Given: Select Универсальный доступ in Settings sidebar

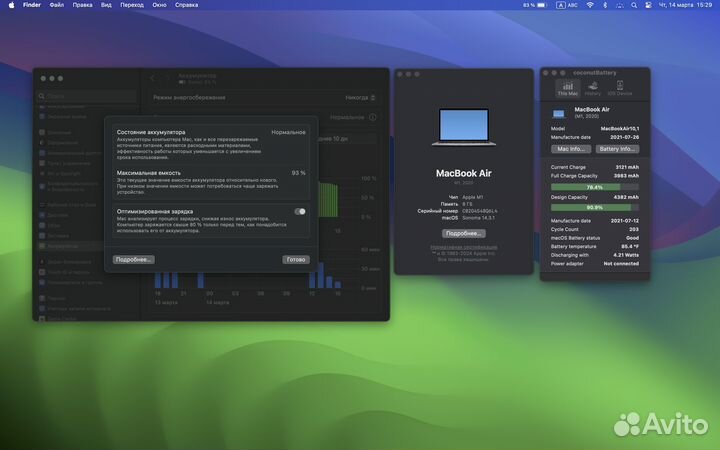Looking at the screenshot, I should click(69, 153).
